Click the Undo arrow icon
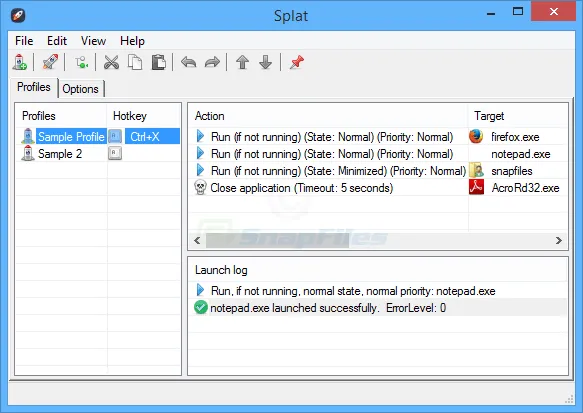The height and width of the screenshot is (413, 583). click(189, 62)
